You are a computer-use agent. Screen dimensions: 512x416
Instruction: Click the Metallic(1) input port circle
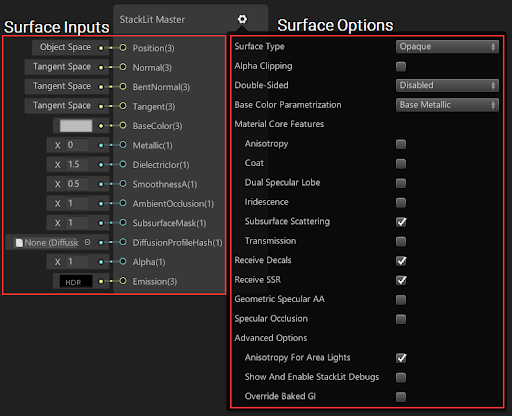tap(123, 145)
